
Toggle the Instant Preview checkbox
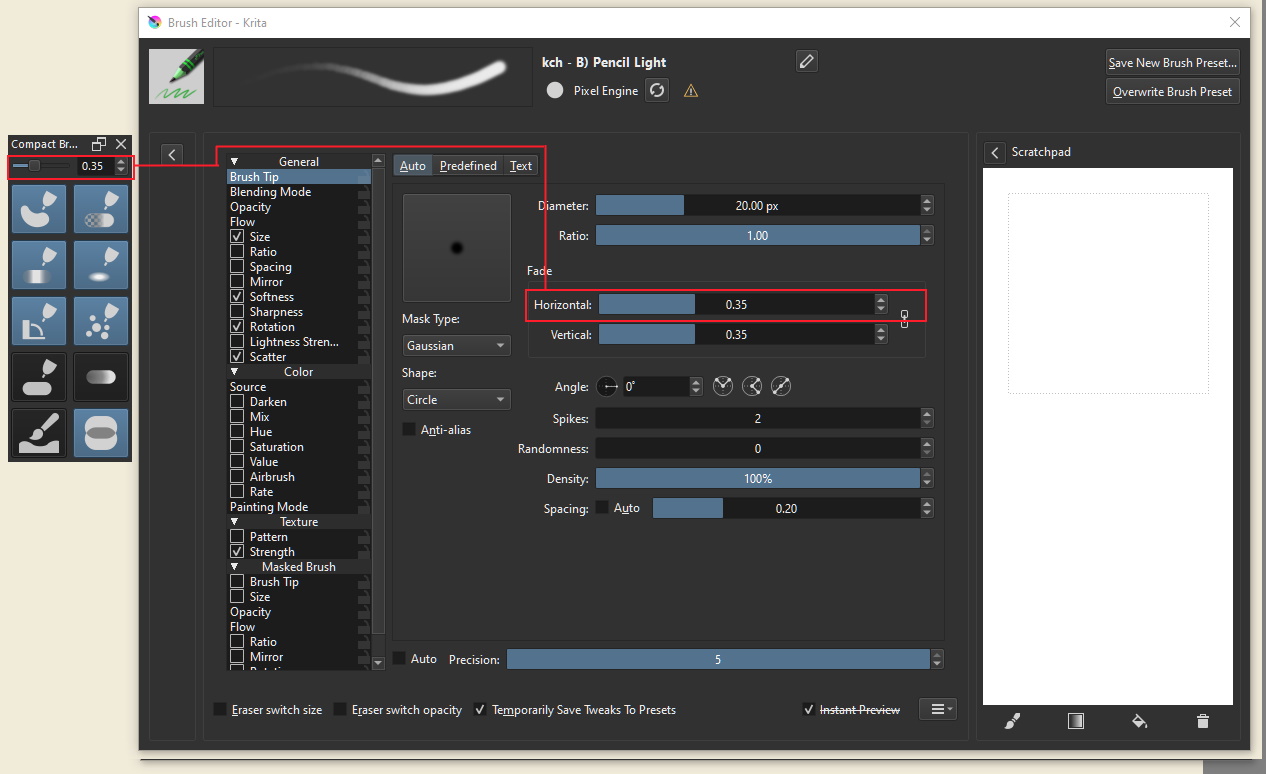pos(808,709)
